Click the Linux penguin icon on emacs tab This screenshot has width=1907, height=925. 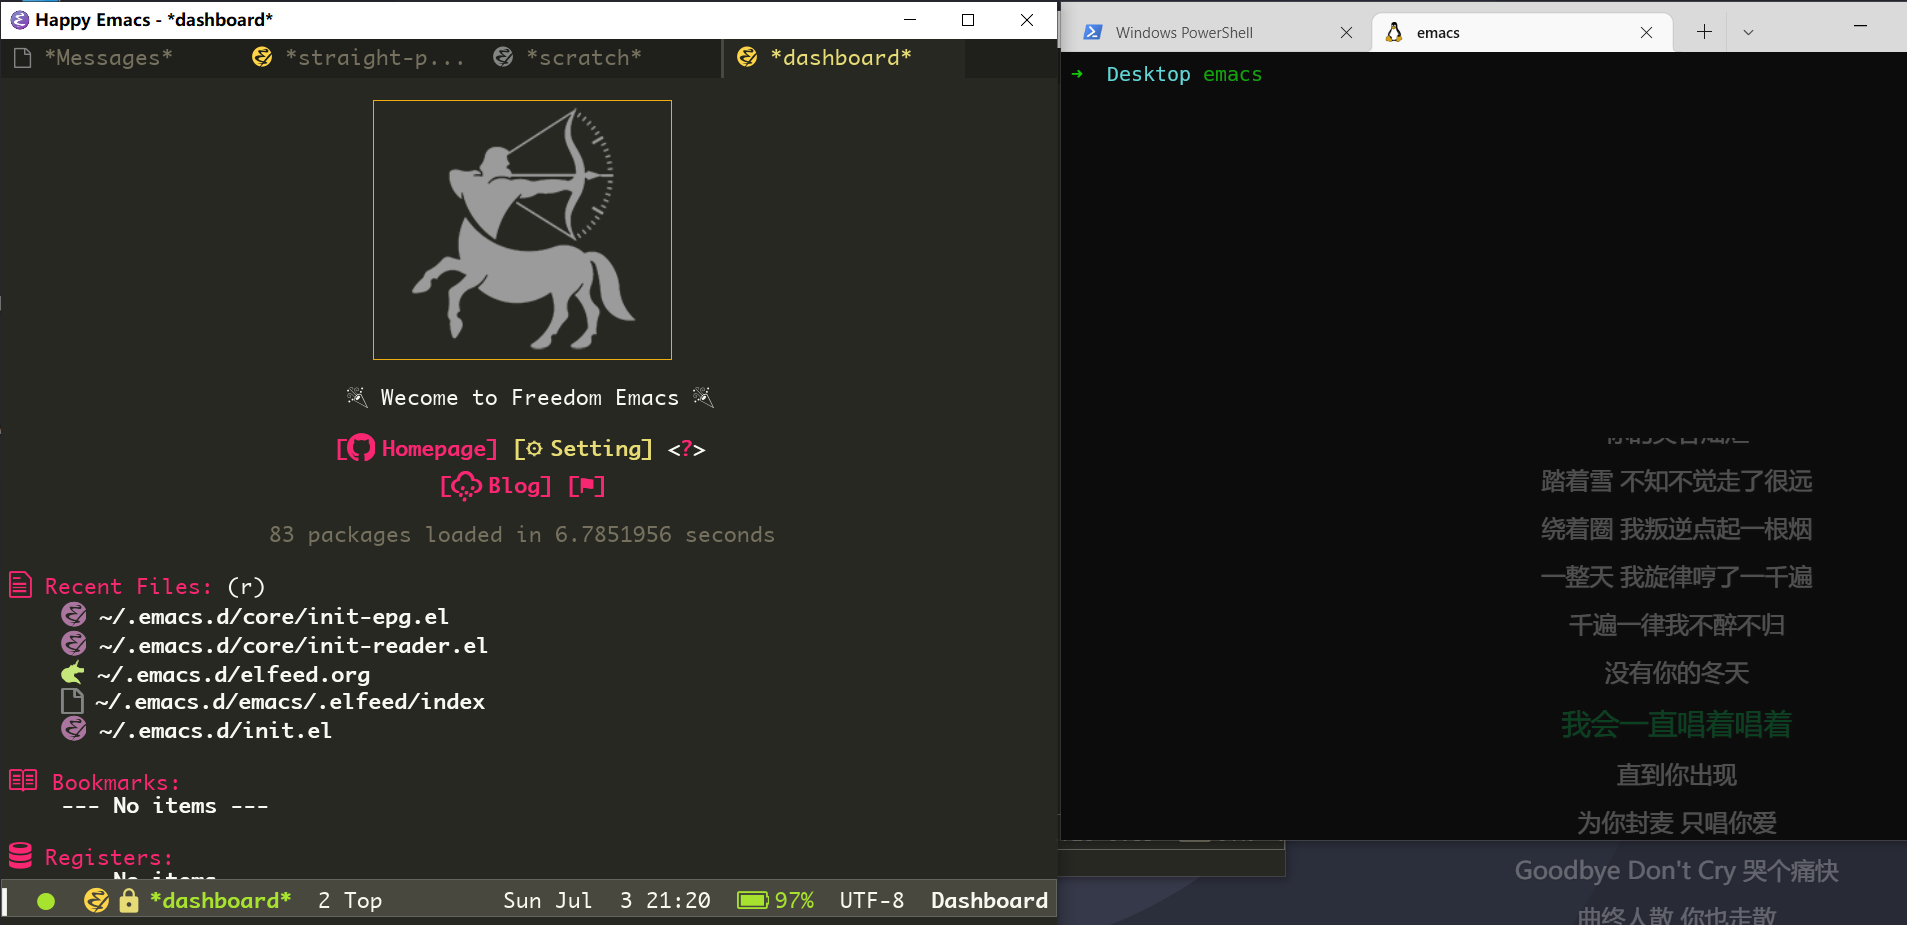[x=1394, y=32]
